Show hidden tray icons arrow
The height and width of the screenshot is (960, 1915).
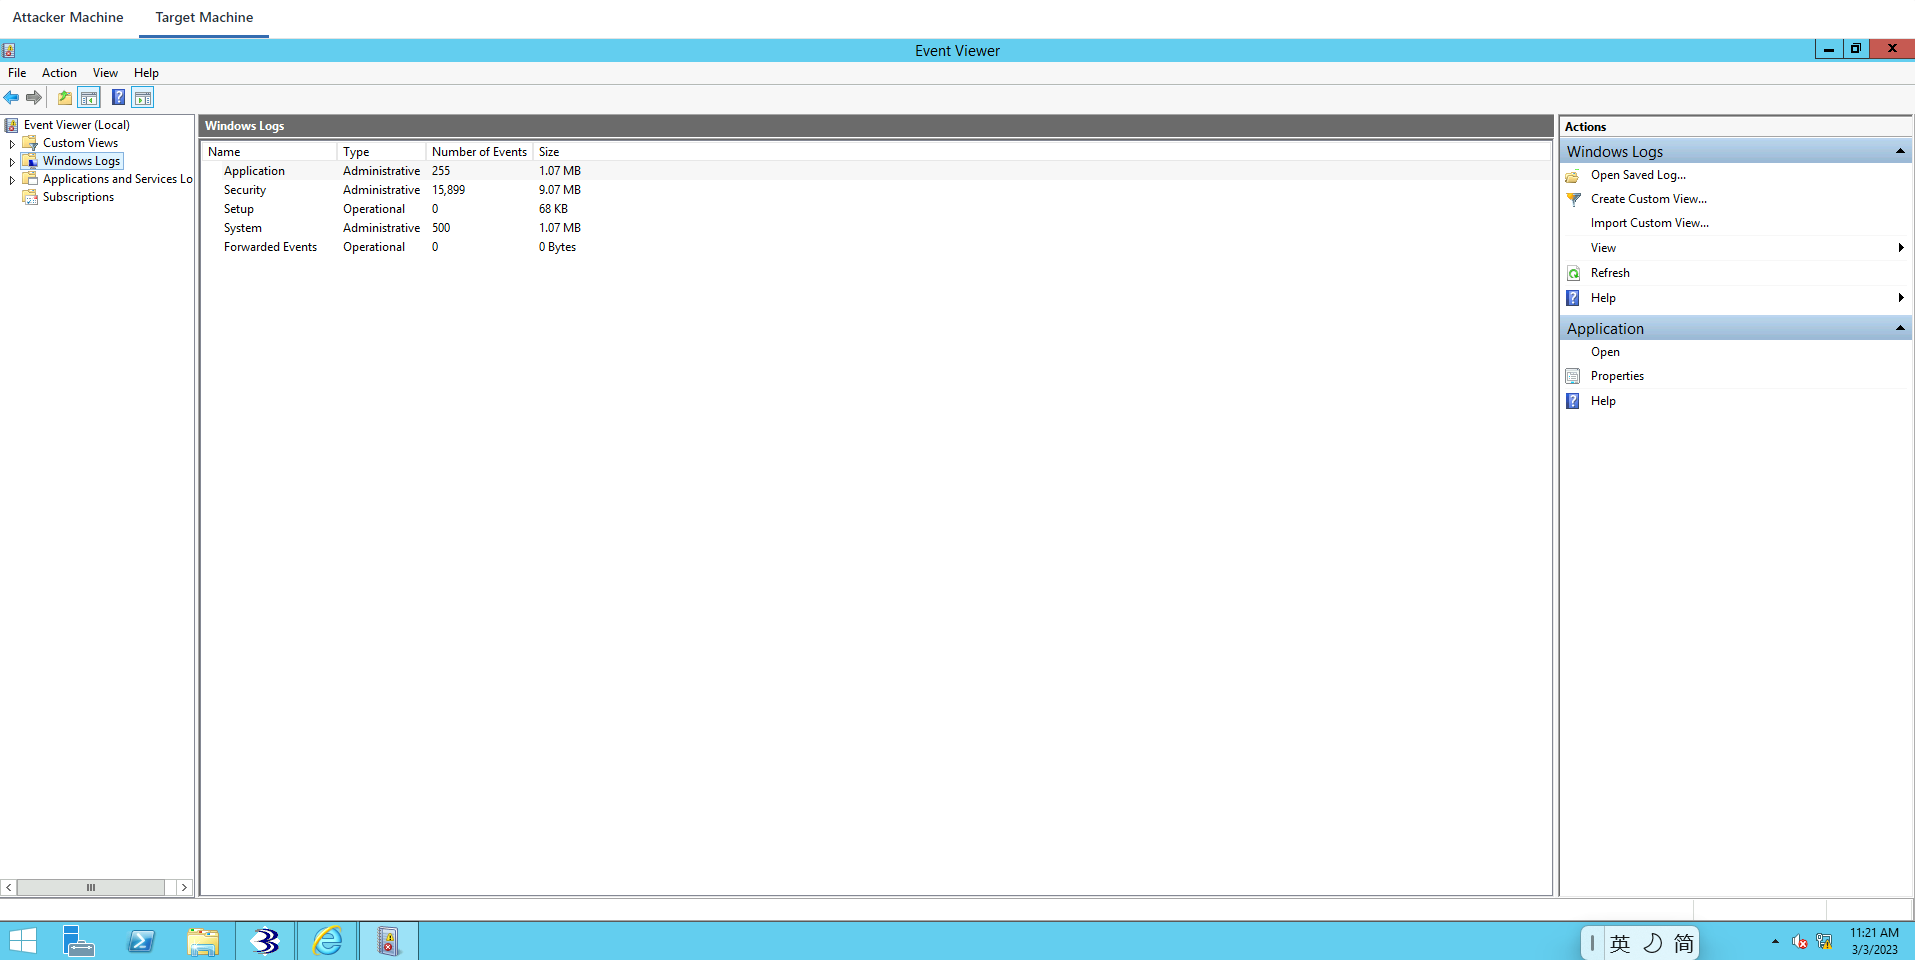pos(1775,942)
